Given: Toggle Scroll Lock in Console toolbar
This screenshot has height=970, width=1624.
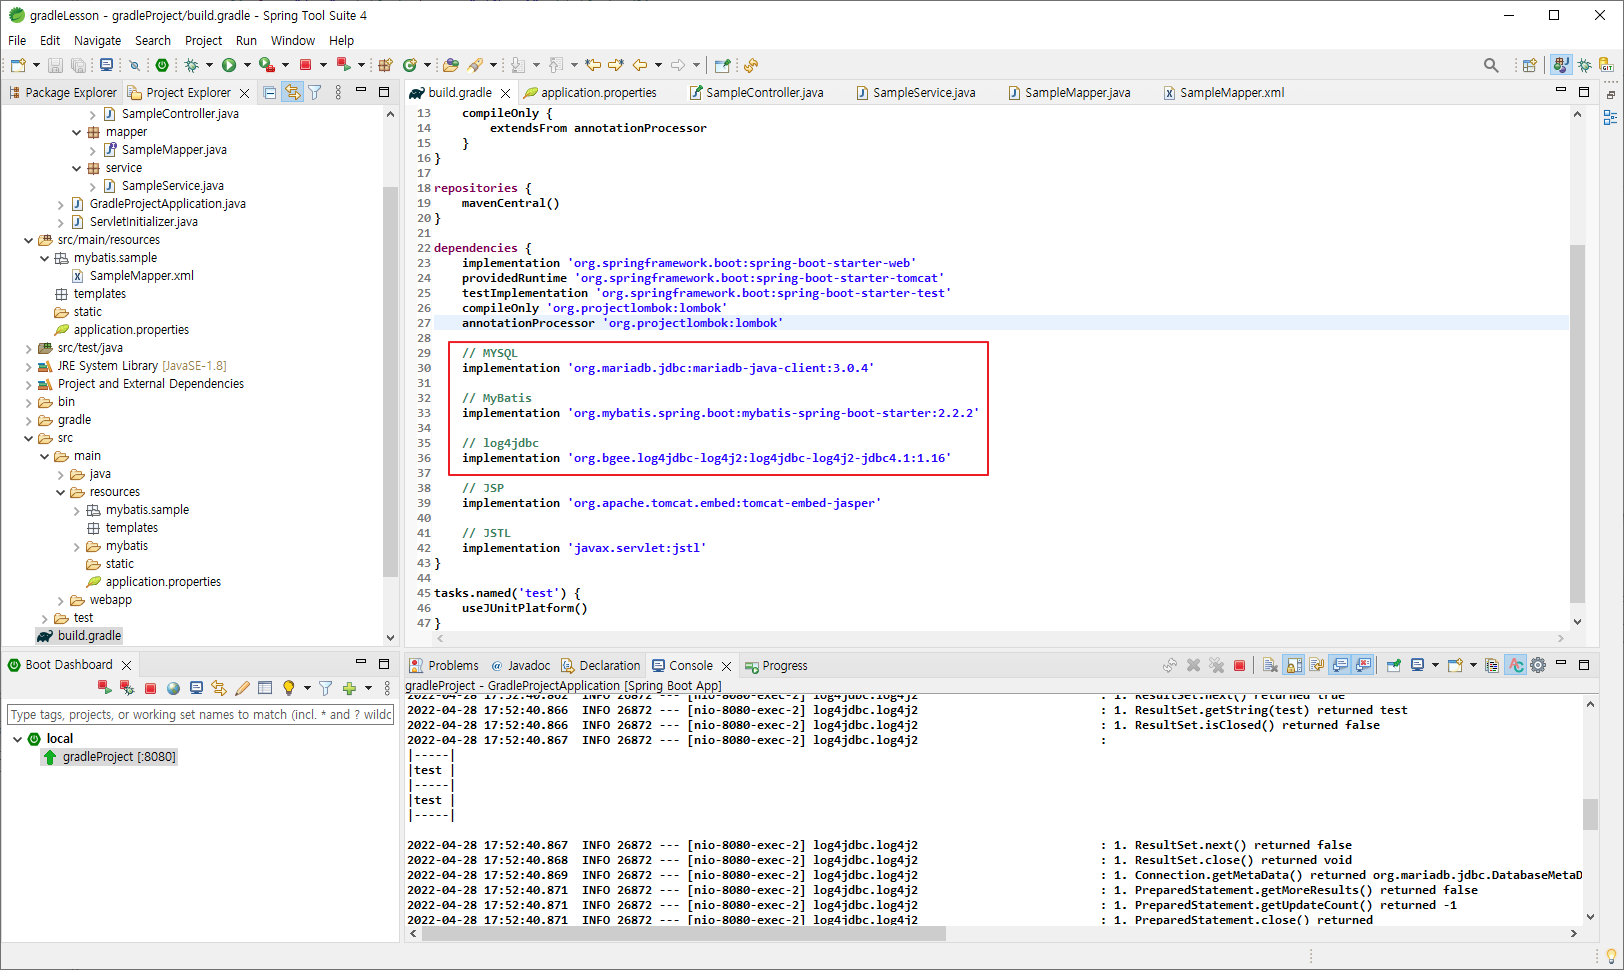Looking at the screenshot, I should pyautogui.click(x=1294, y=665).
